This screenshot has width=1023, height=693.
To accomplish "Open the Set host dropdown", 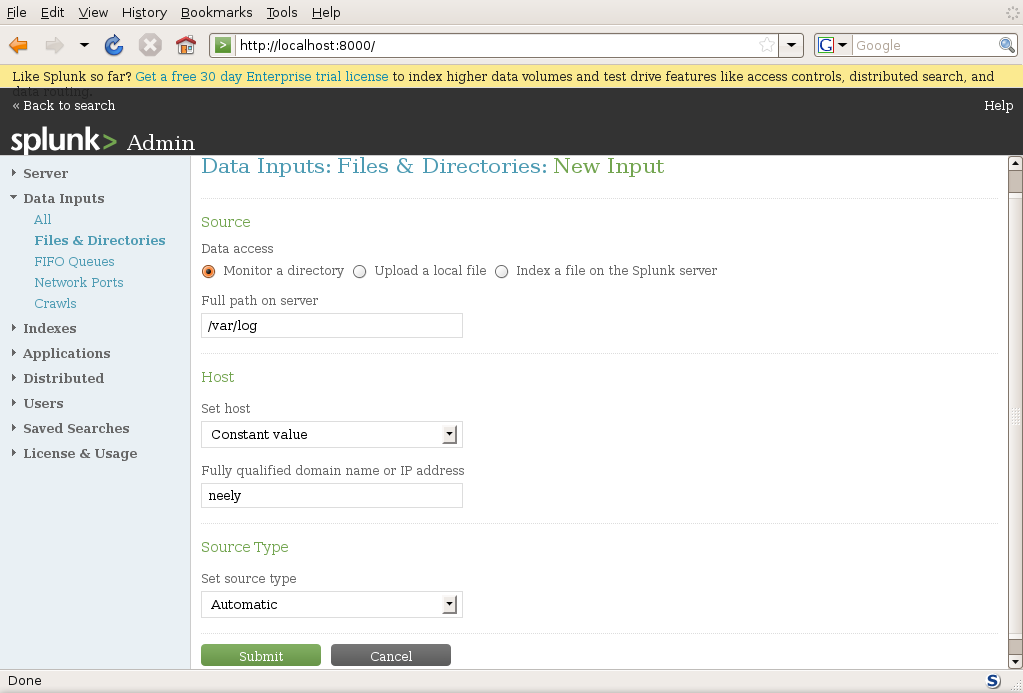I will coord(332,435).
